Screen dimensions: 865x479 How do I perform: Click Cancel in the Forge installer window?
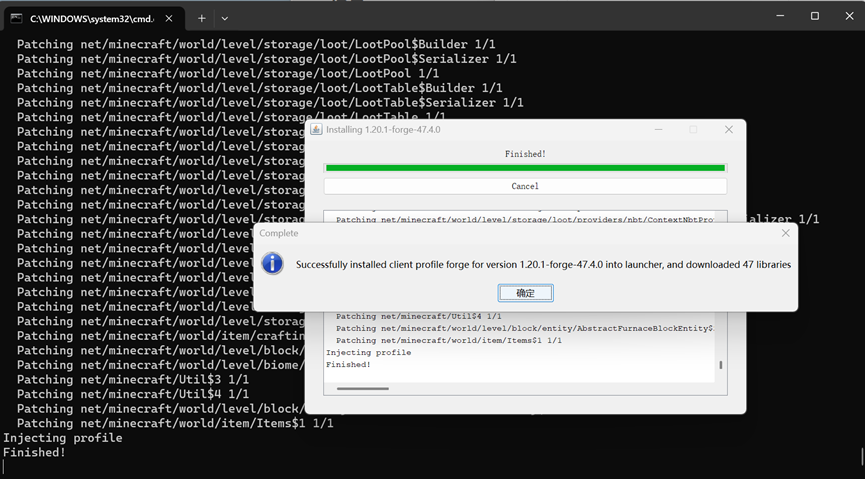point(525,186)
